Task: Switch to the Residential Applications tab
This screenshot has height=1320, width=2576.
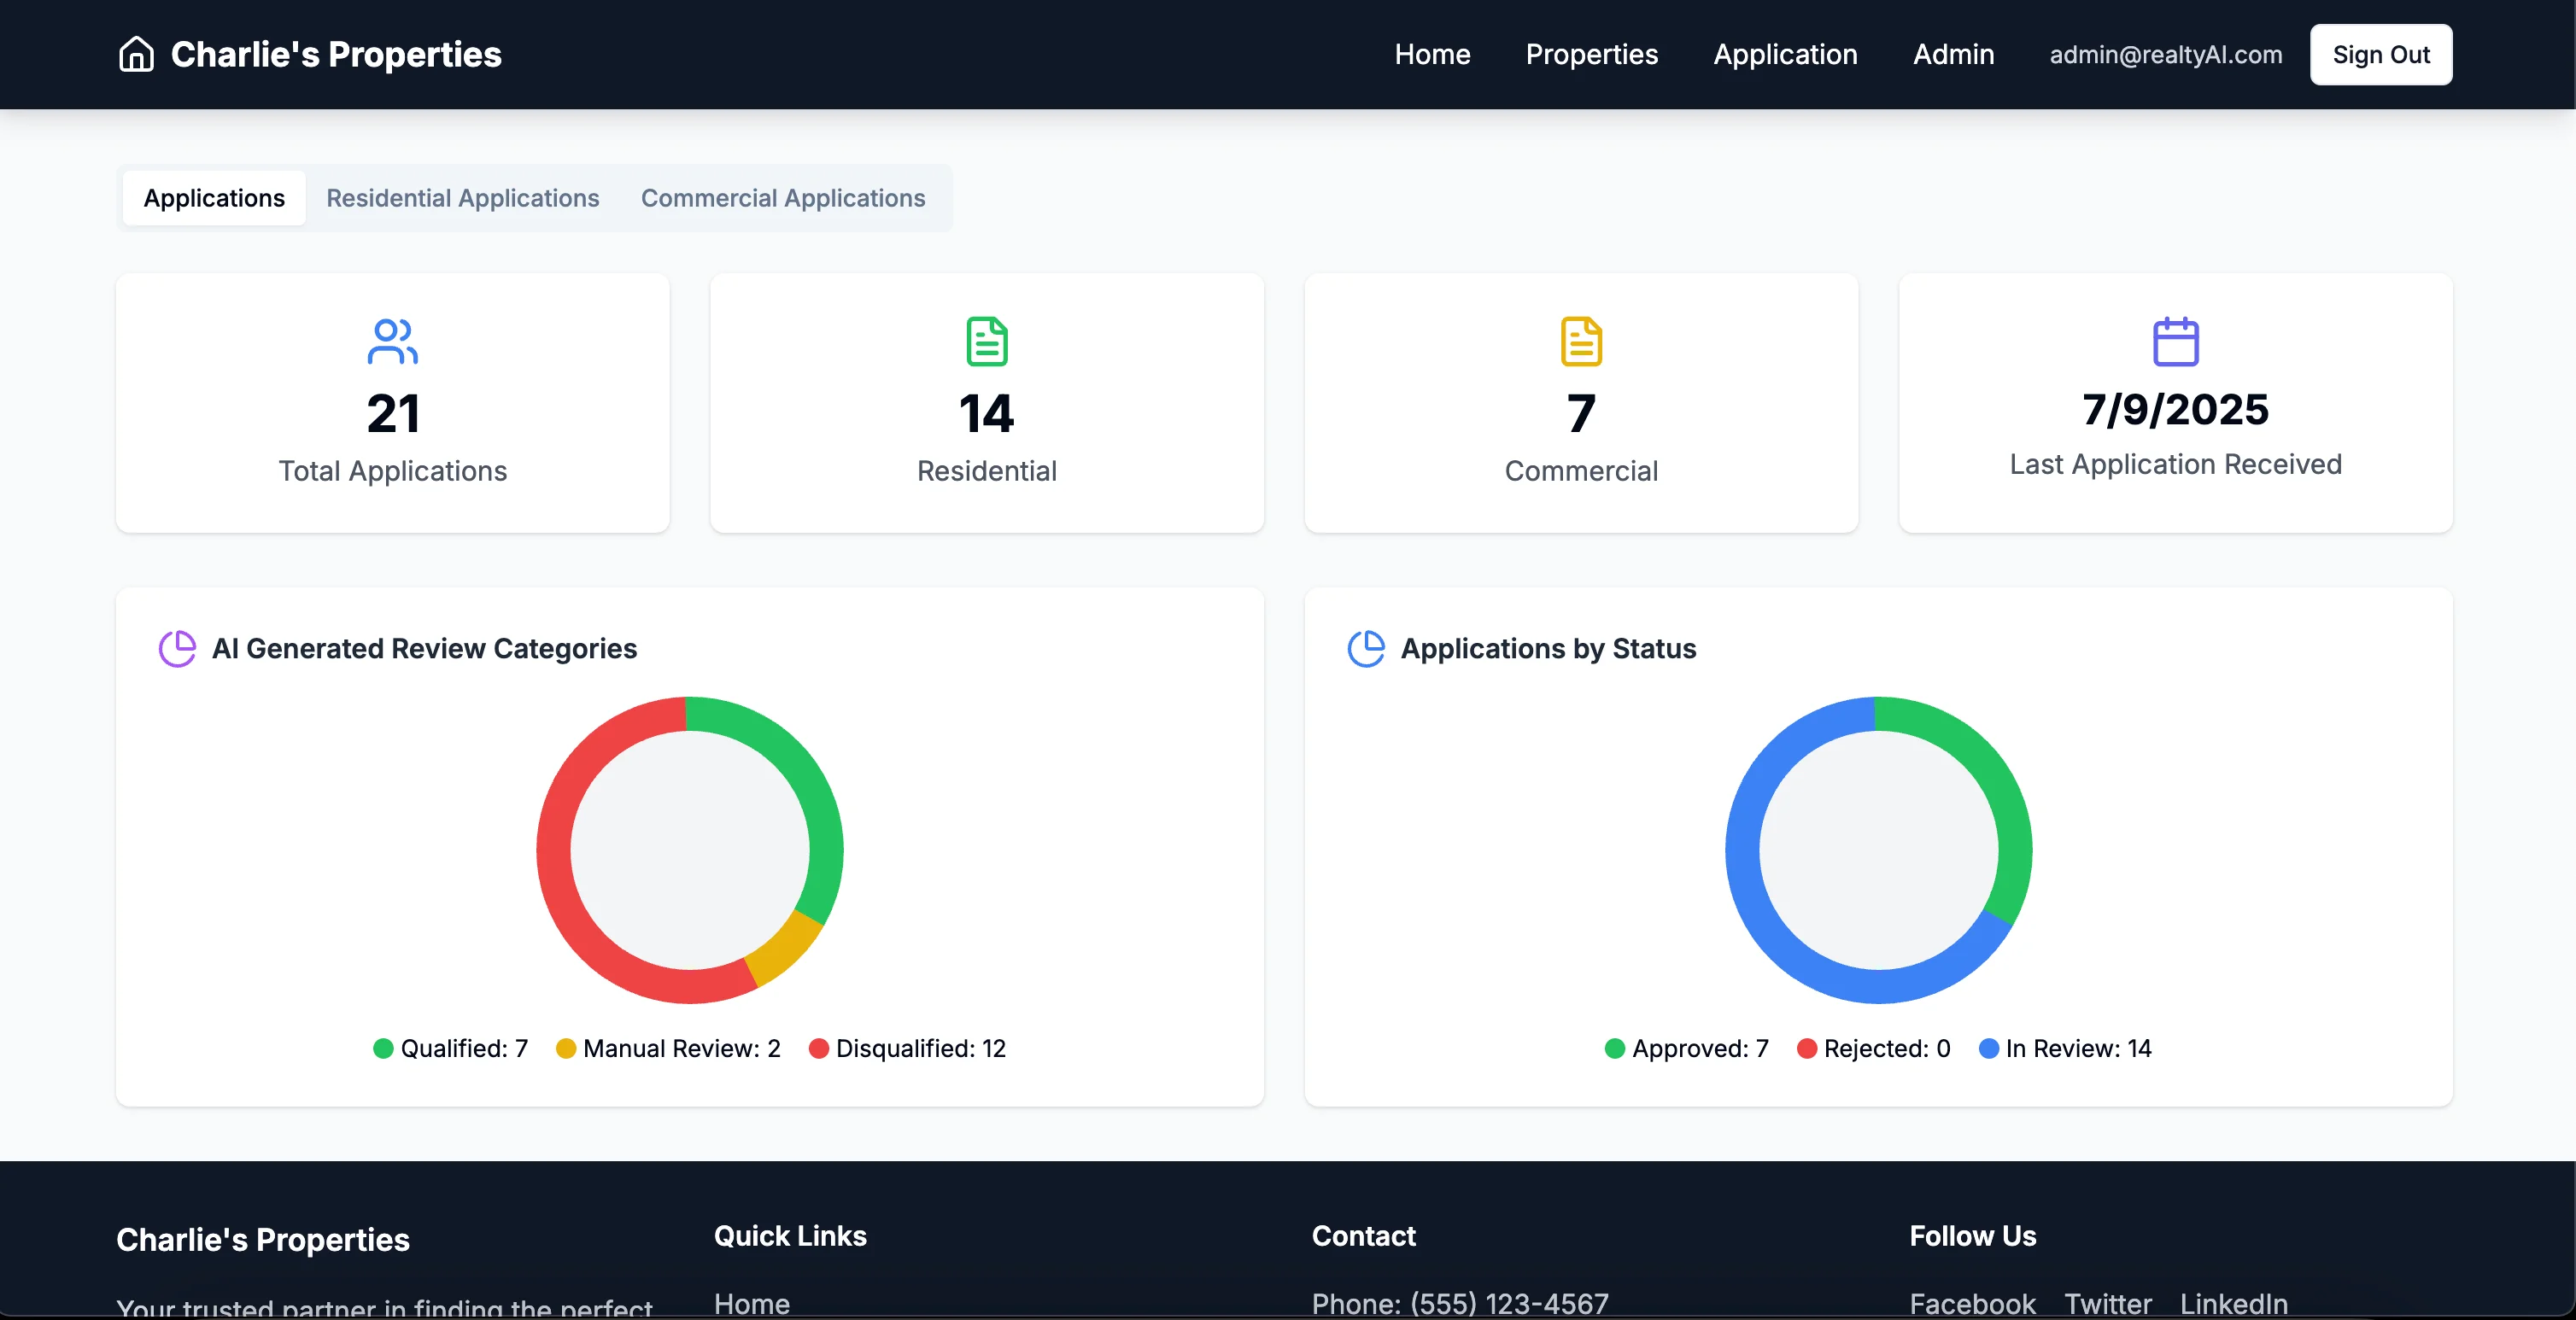Action: click(x=463, y=198)
